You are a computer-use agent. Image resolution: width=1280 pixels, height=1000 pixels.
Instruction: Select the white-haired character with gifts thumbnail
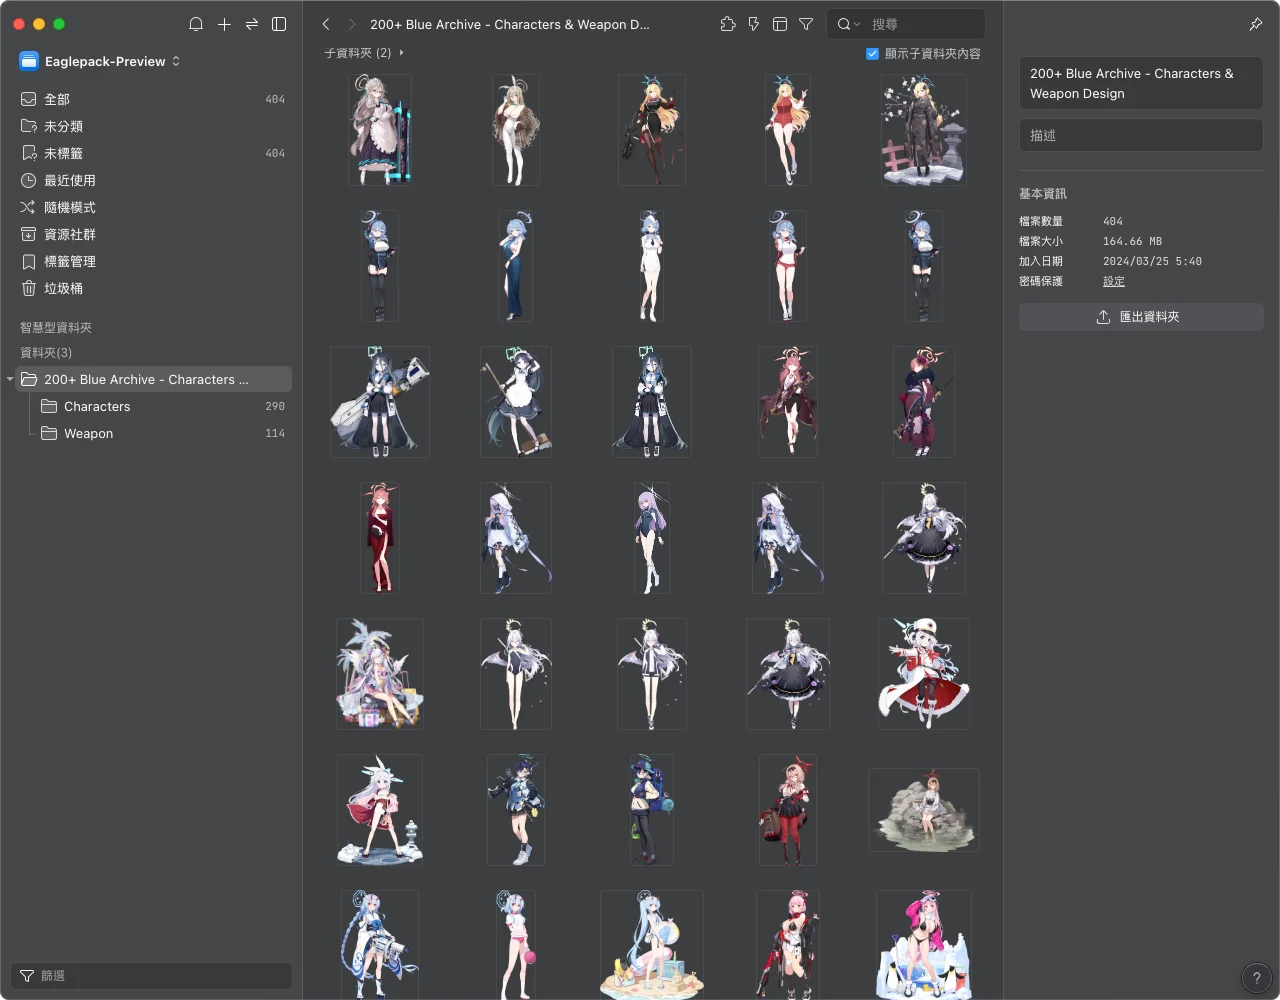[x=380, y=674]
